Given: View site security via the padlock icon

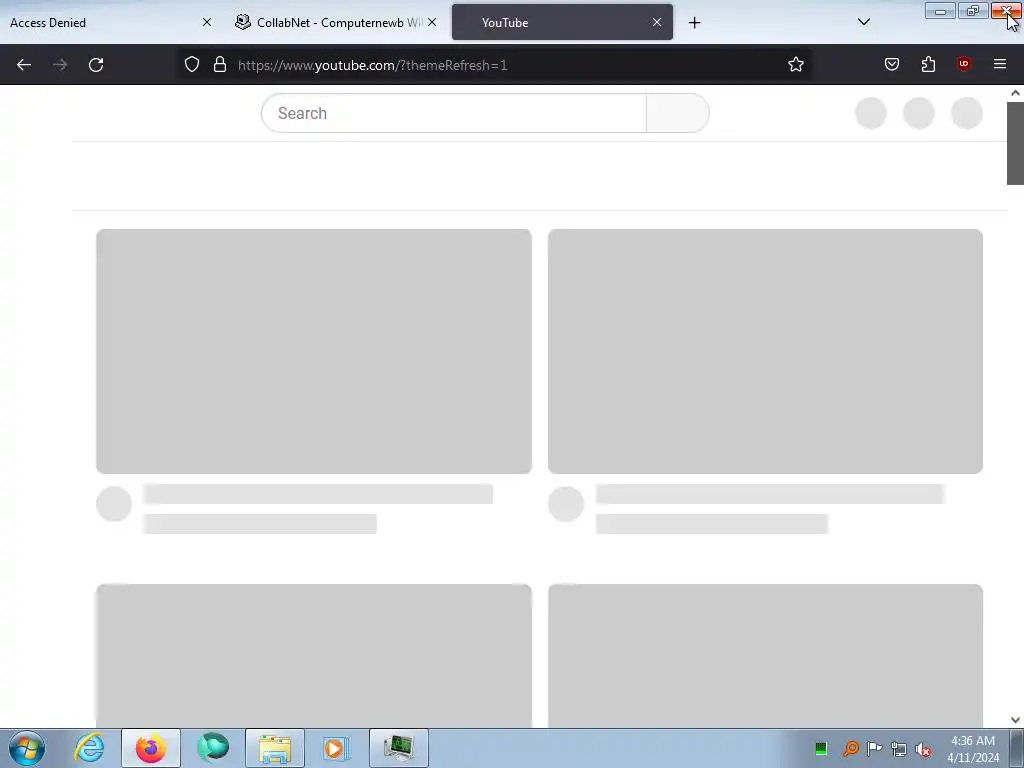Looking at the screenshot, I should click(x=220, y=65).
